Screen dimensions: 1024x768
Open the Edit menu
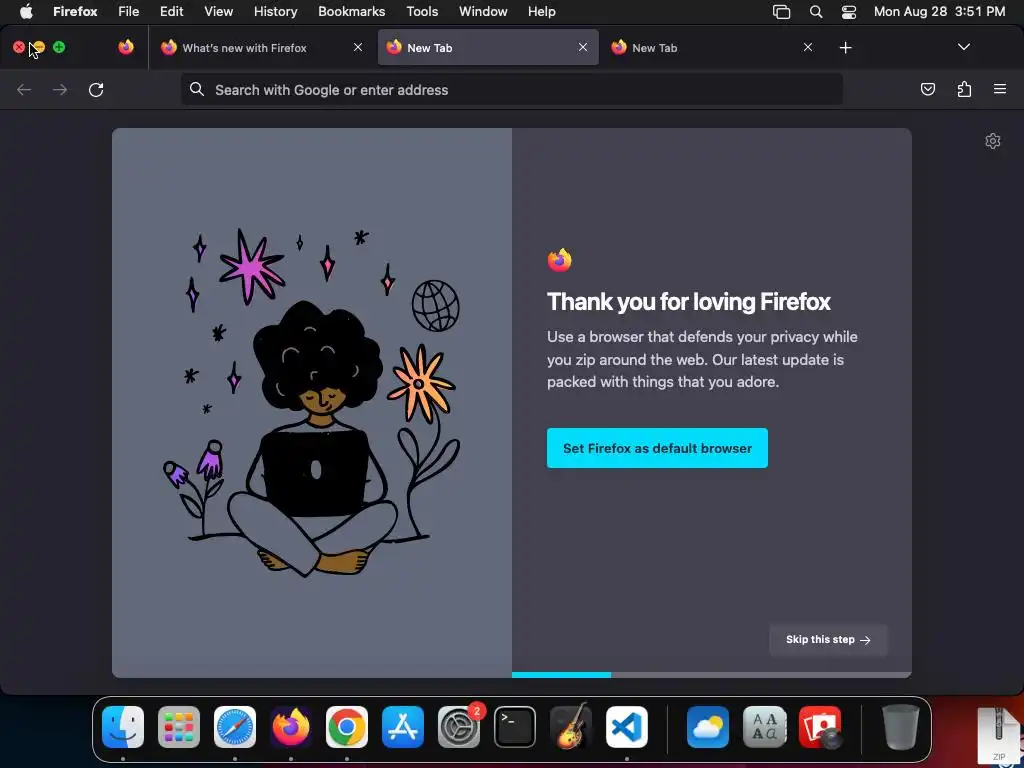click(x=172, y=11)
